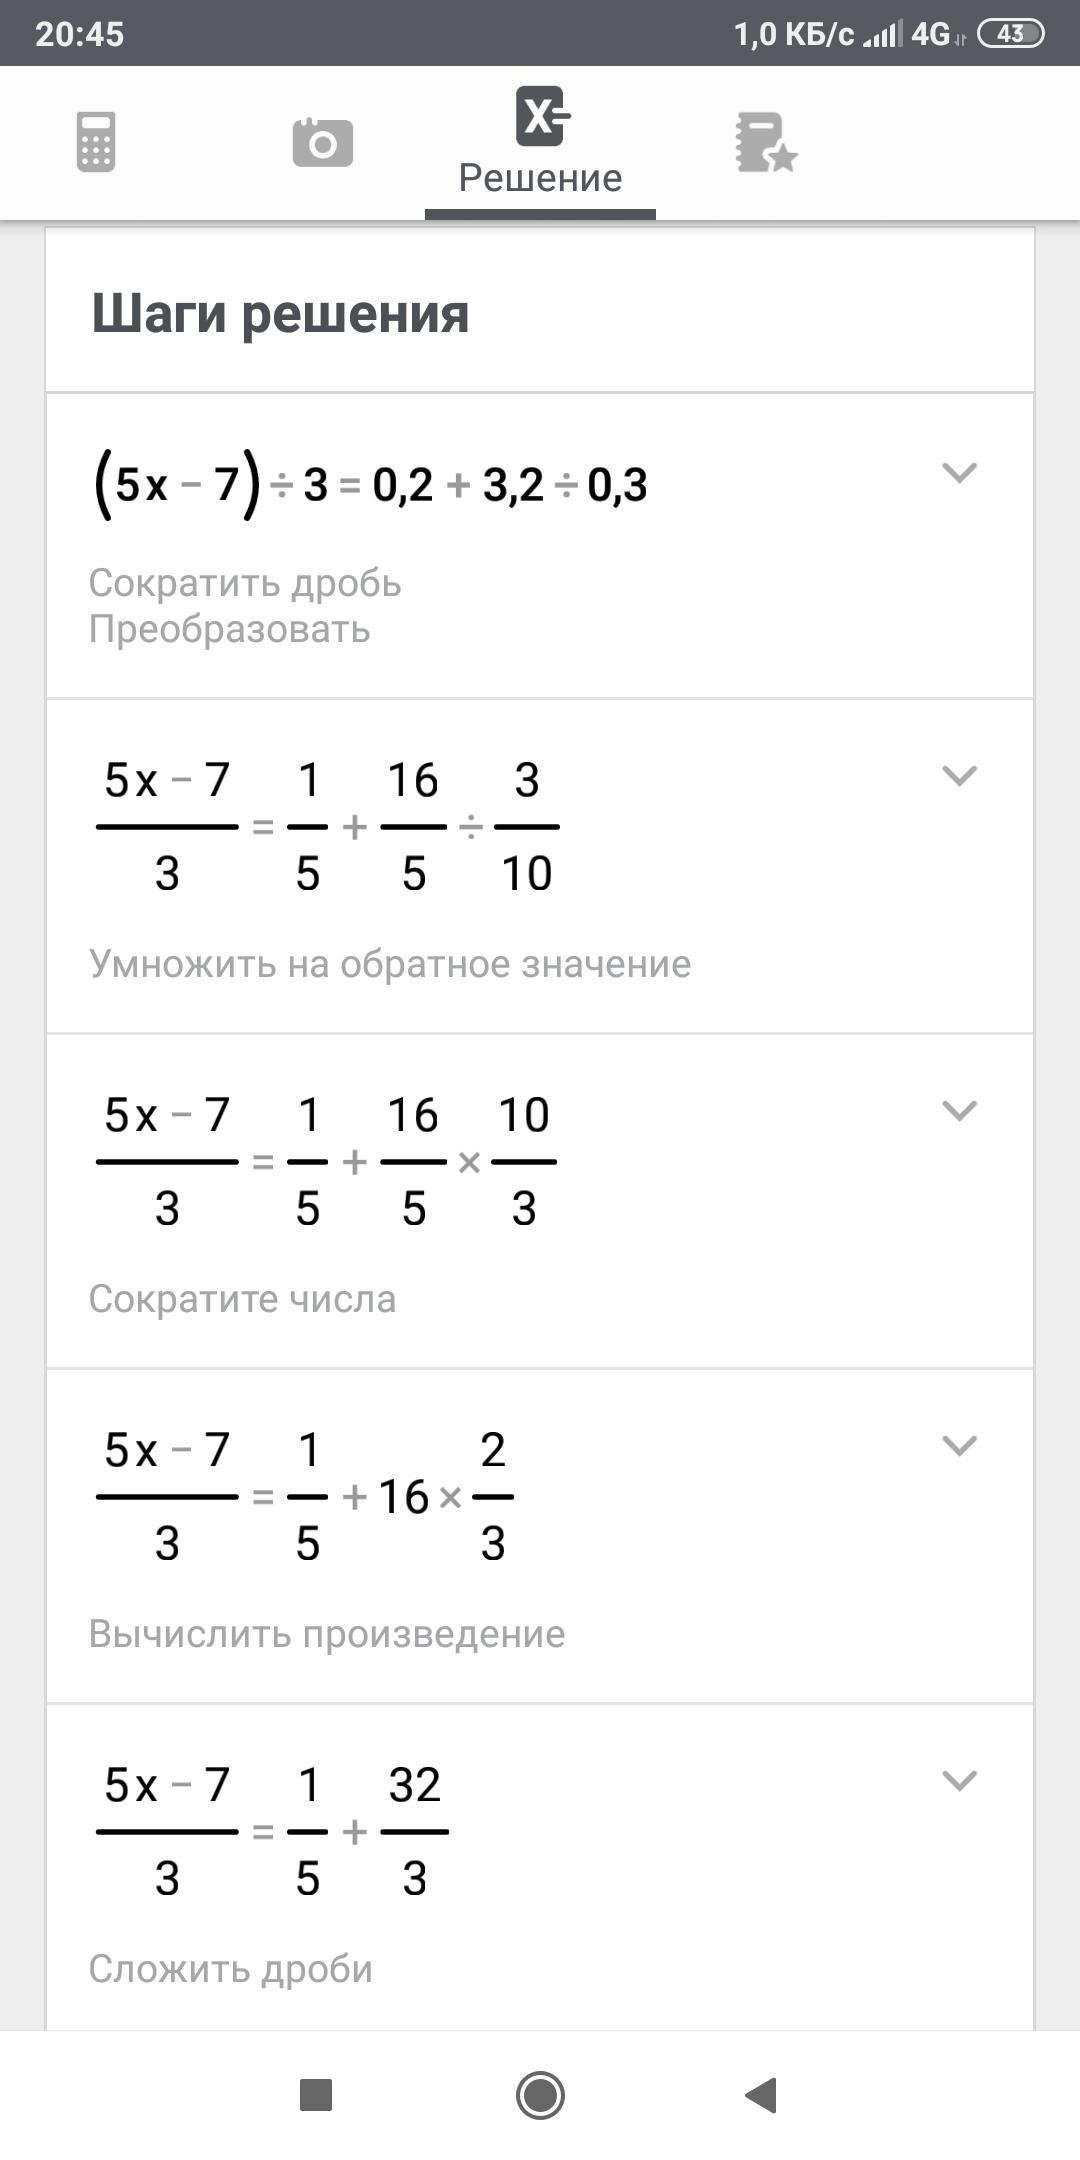Open the camera scan tab
The width and height of the screenshot is (1080, 2160).
[322, 142]
